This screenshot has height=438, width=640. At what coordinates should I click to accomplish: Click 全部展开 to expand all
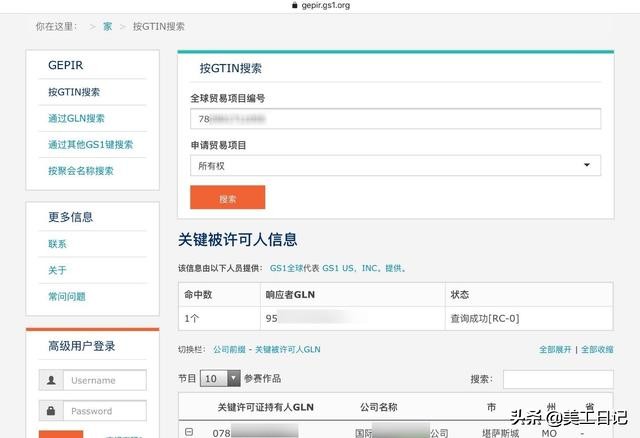tap(555, 349)
